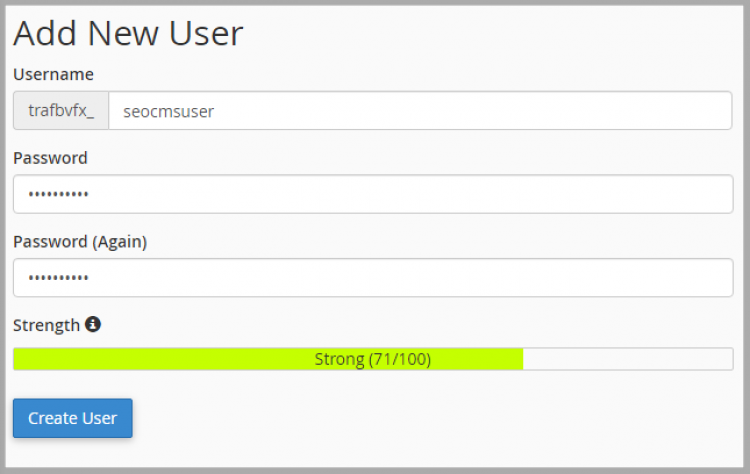Click blank space inside the Password (Again) box
750x474 pixels.
pyautogui.click(x=411, y=277)
